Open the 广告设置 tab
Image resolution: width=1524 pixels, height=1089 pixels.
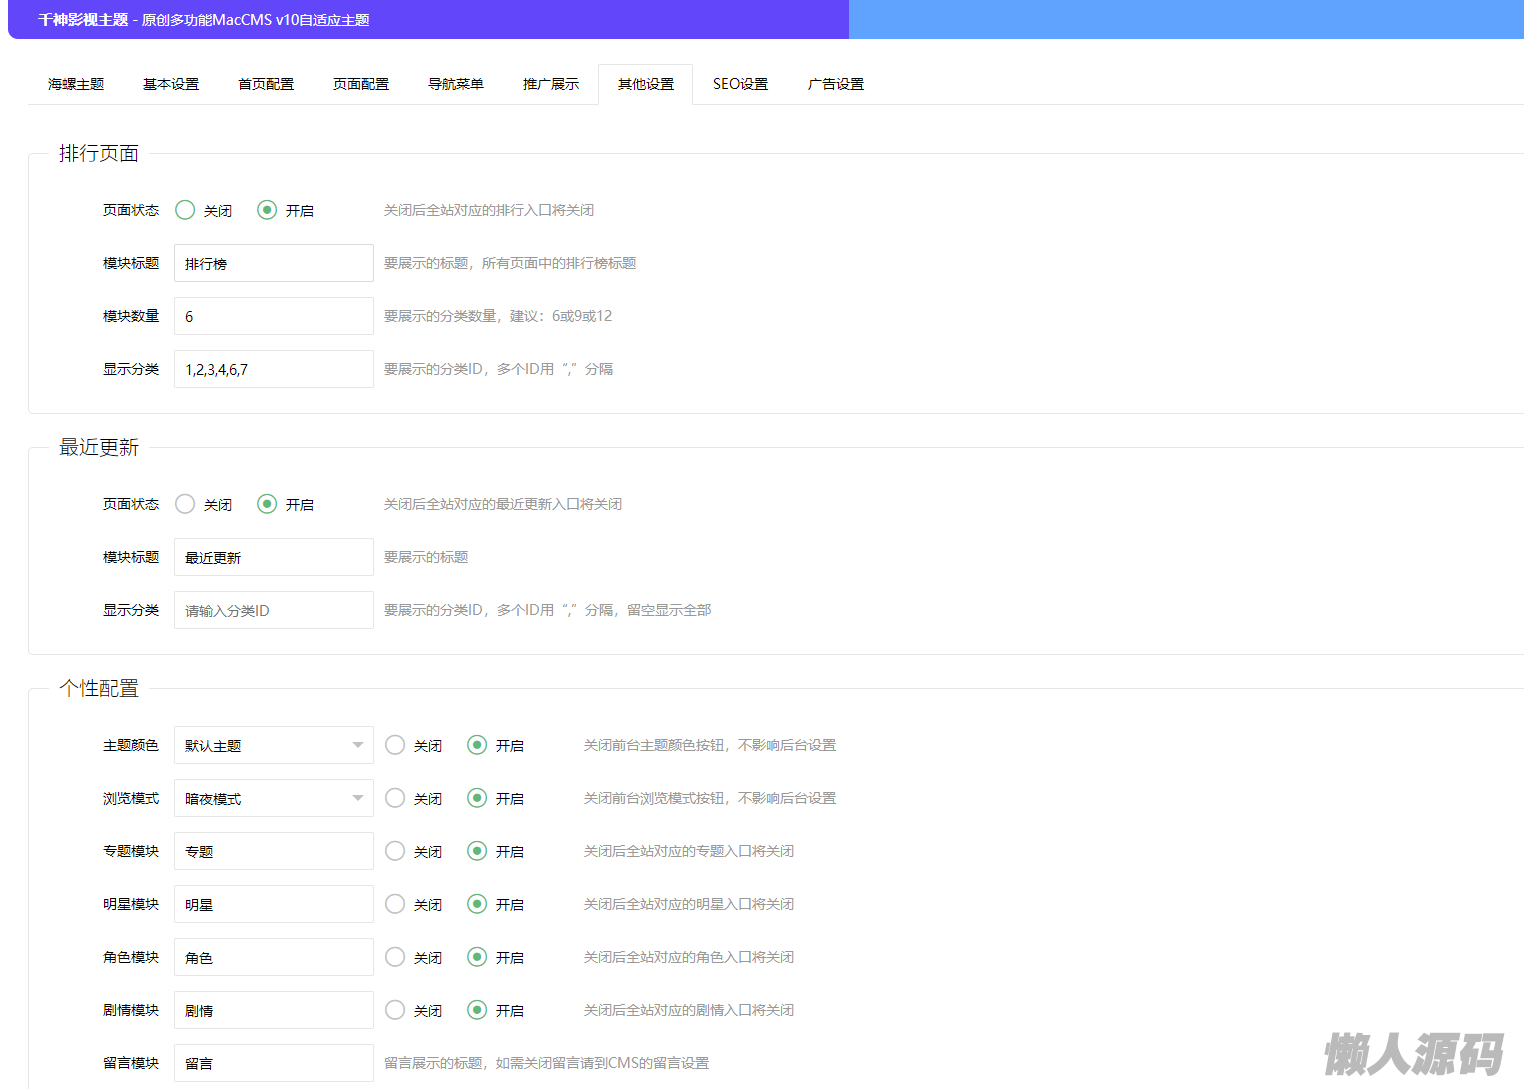[835, 84]
